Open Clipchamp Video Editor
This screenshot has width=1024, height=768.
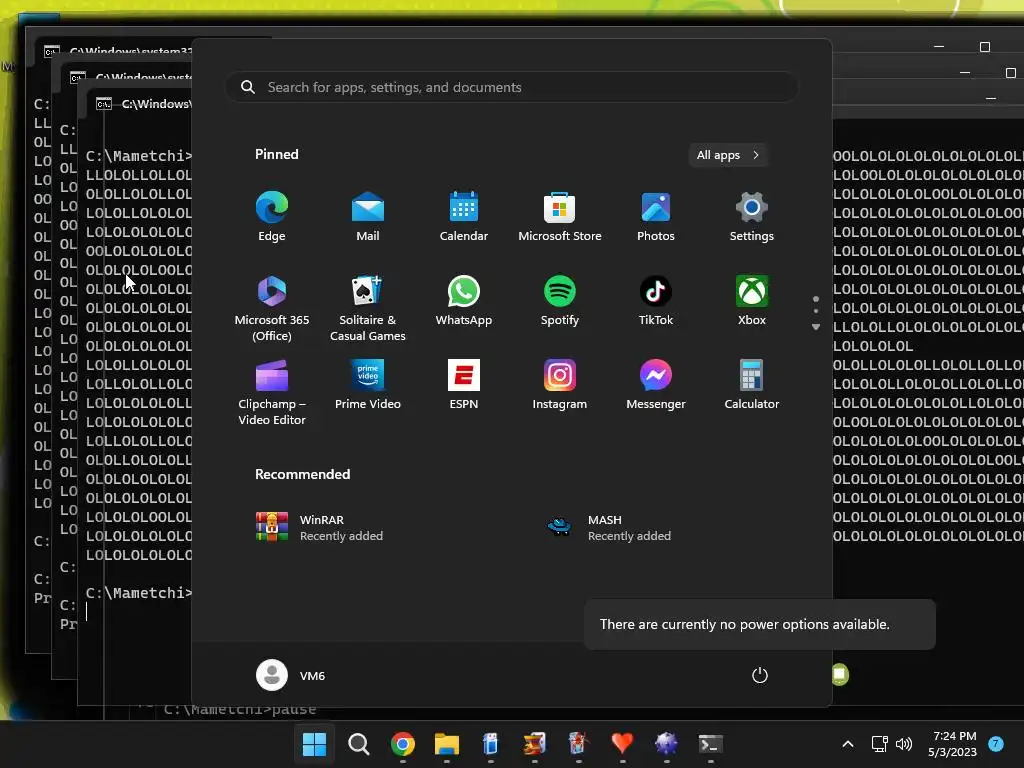click(272, 392)
